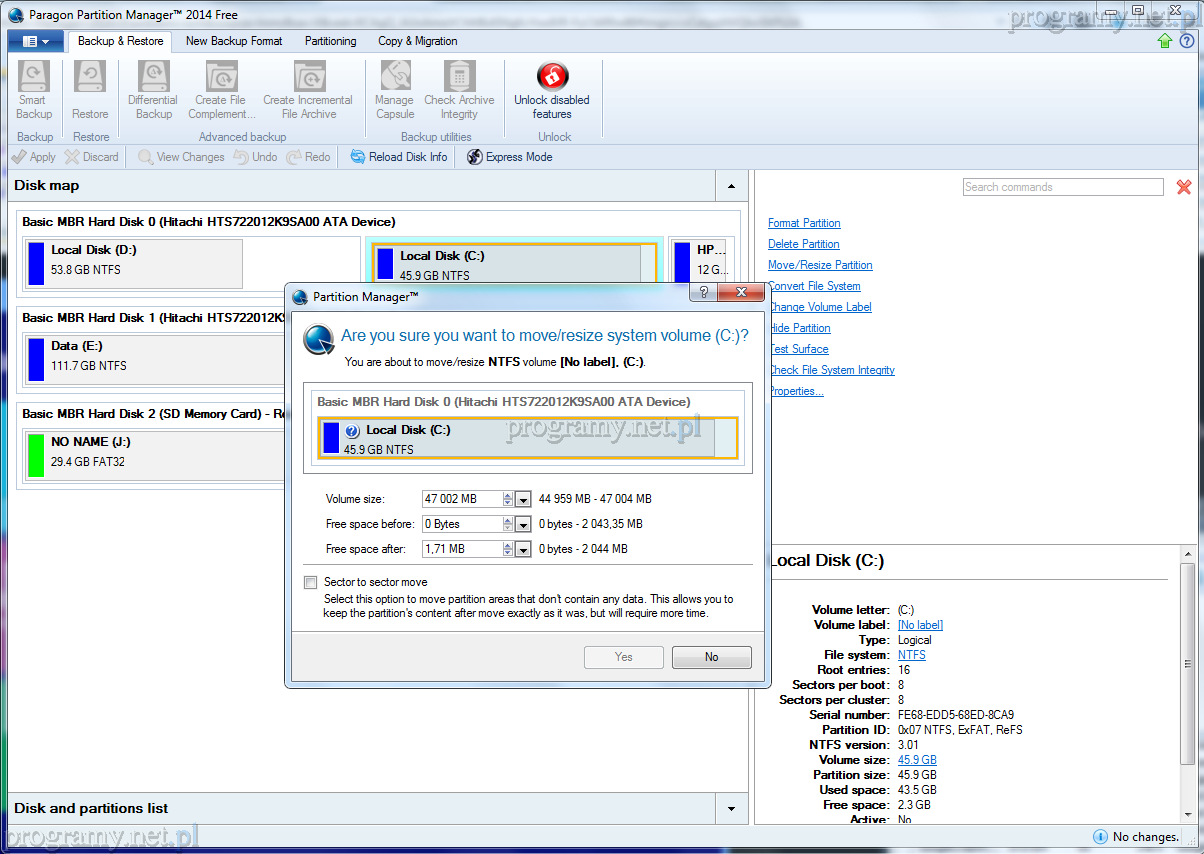Viewport: 1204px width, 854px height.
Task: Open the Volume size unit dropdown
Action: [x=523, y=499]
